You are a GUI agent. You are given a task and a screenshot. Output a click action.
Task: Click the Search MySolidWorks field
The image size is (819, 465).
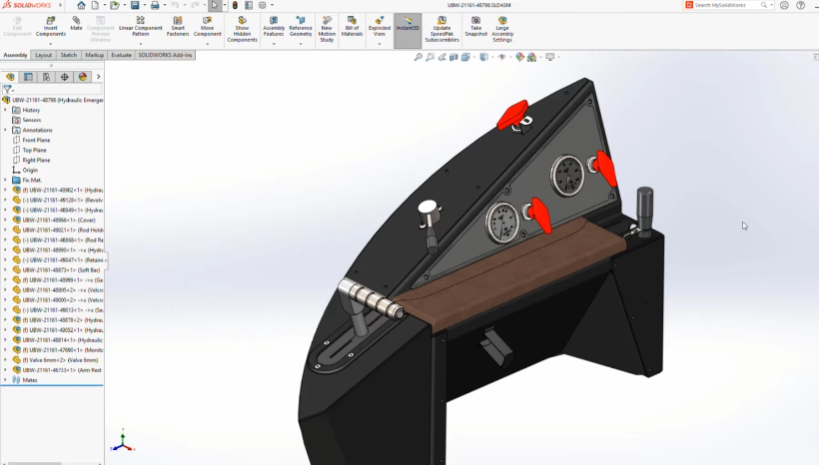point(726,5)
